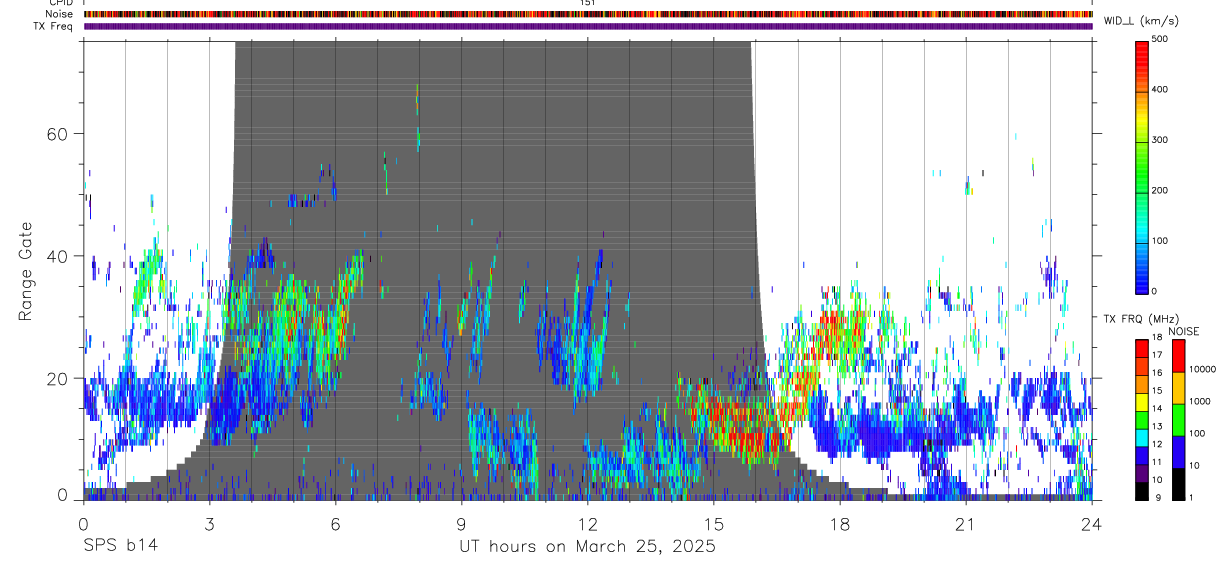Click the 1 tick on the NOISE scale

coord(1193,498)
